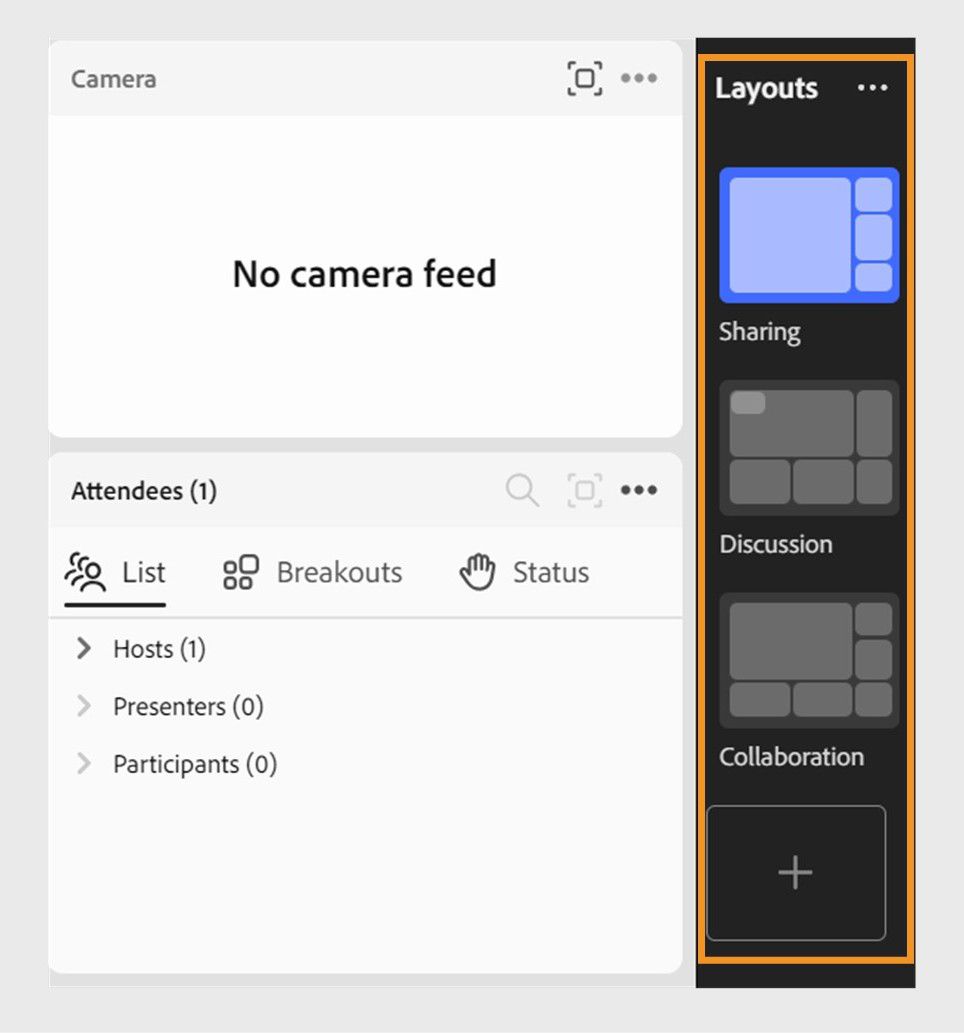The height and width of the screenshot is (1033, 964).
Task: Click the search icon in Attendees pod
Action: click(x=521, y=490)
